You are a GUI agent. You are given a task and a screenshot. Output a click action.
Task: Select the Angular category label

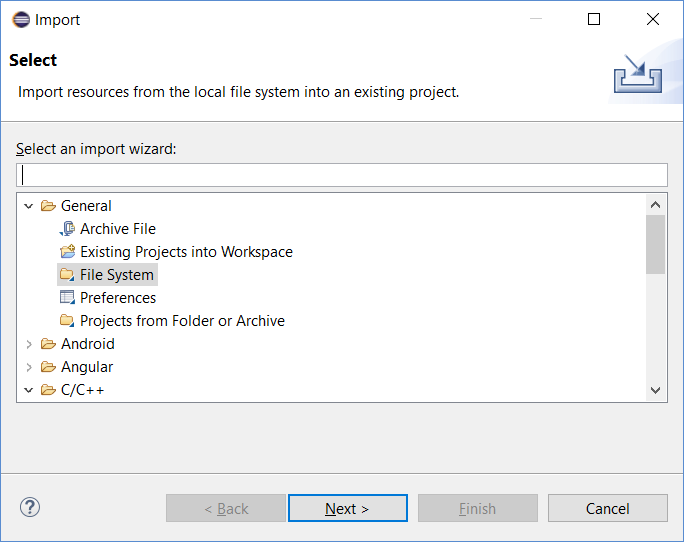pyautogui.click(x=87, y=367)
